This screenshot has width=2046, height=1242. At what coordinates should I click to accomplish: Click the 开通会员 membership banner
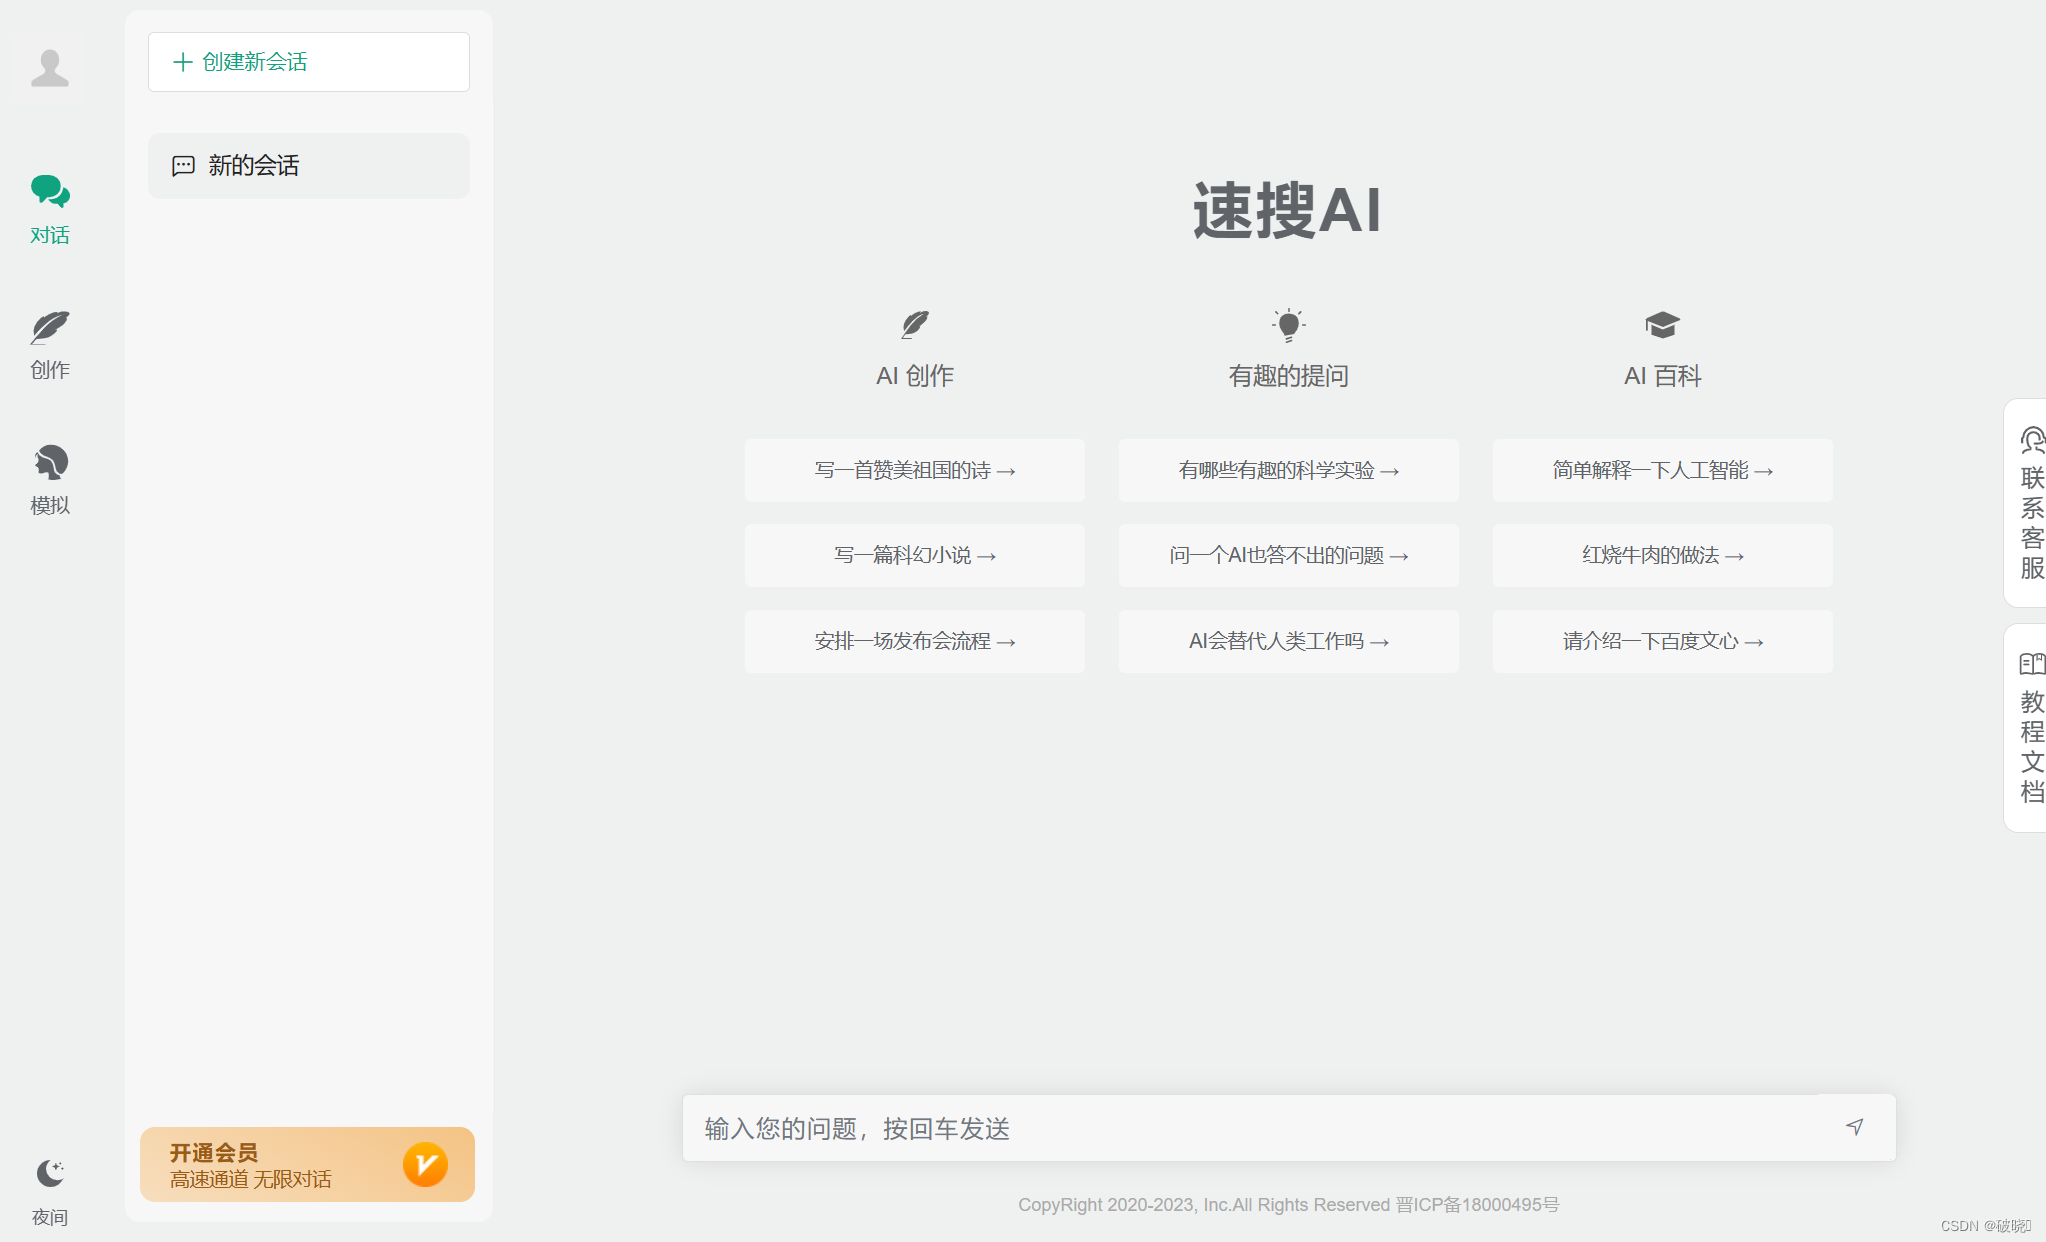point(307,1164)
